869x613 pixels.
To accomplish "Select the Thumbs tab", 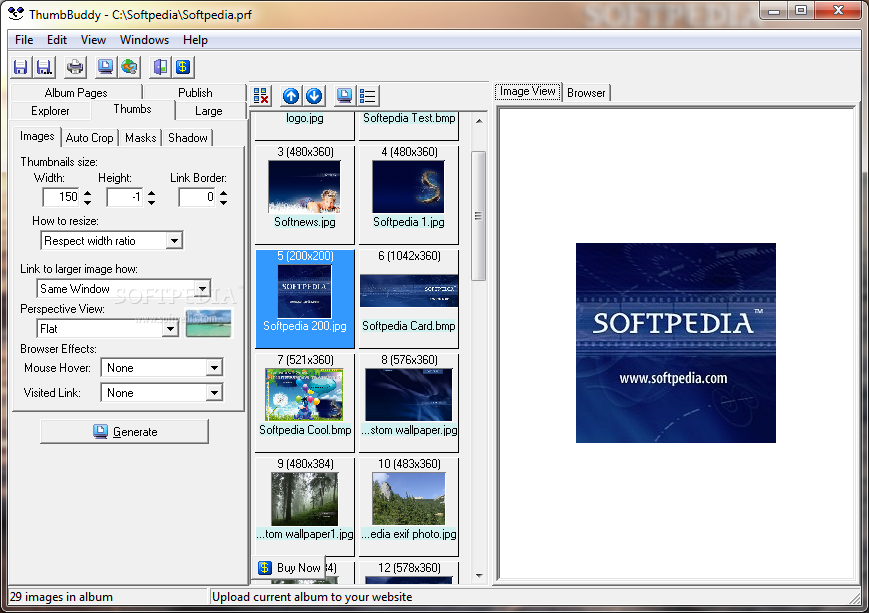I will click(132, 109).
